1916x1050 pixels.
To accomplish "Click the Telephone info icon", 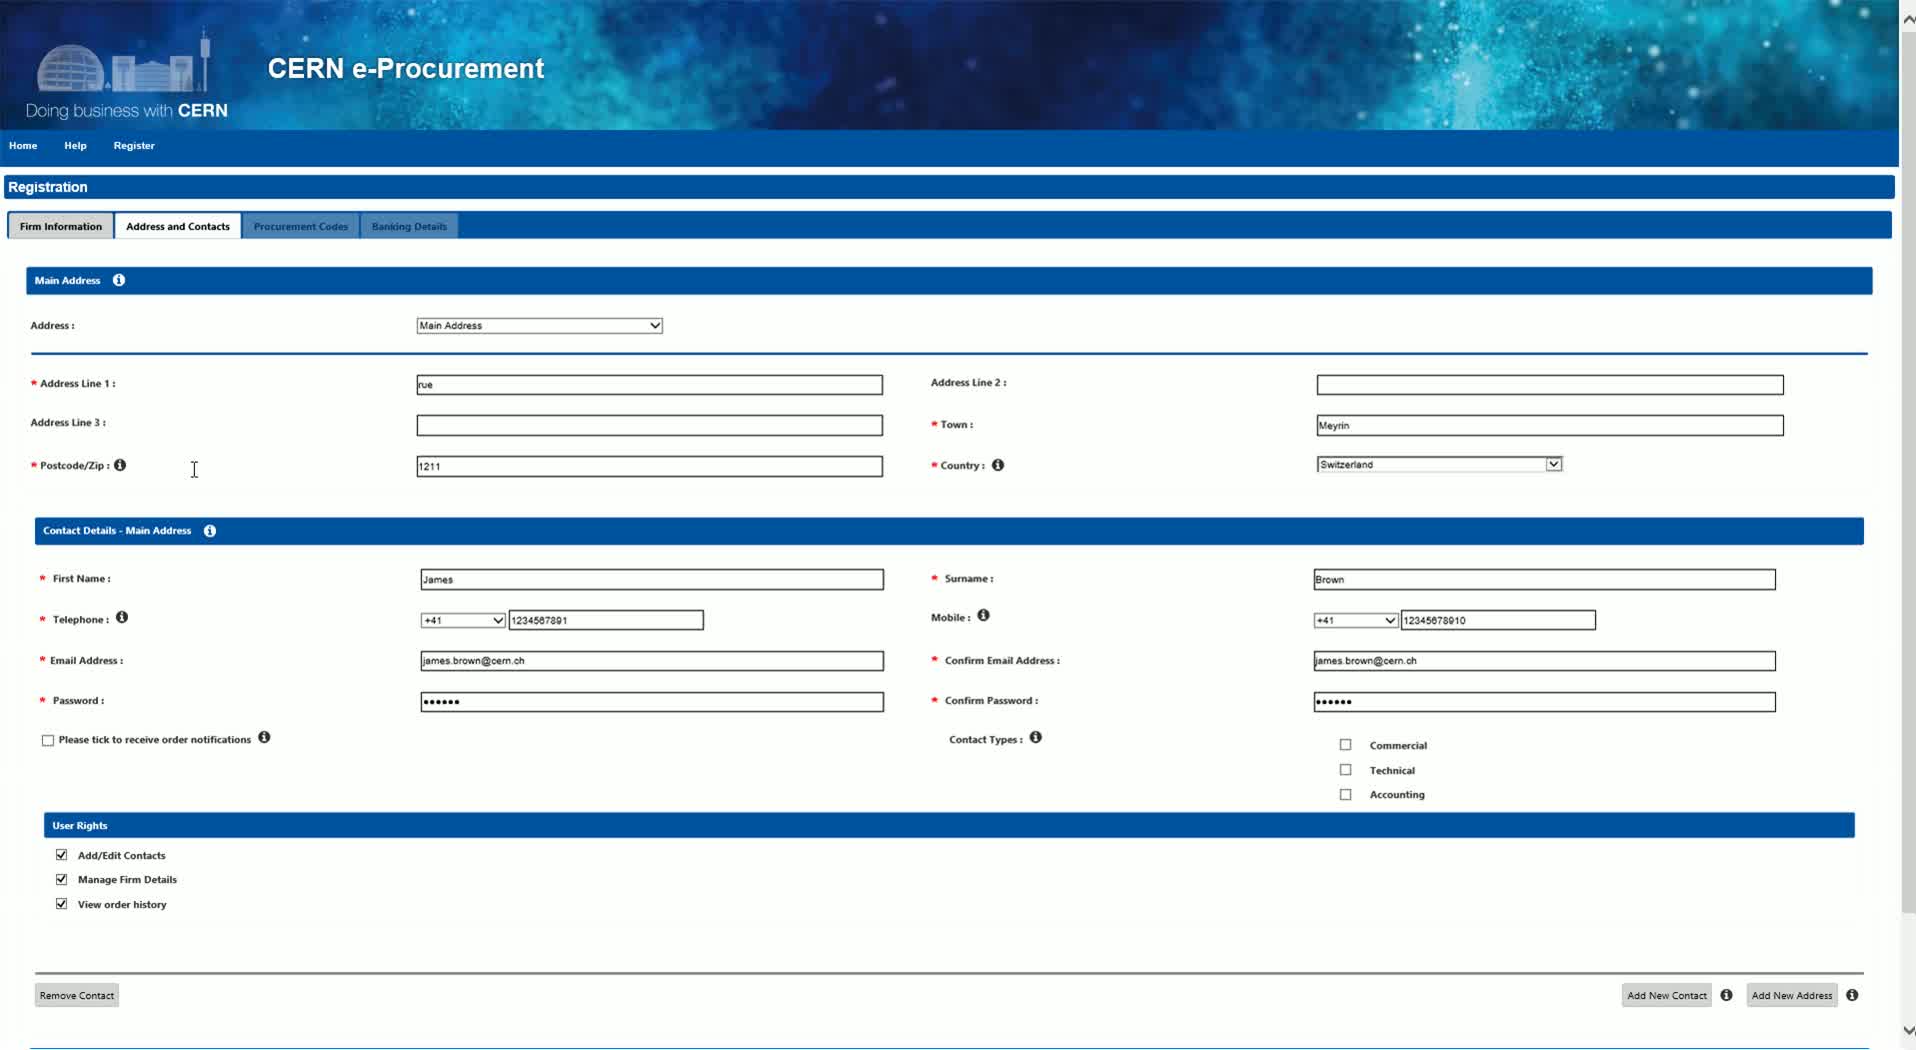I will point(122,618).
